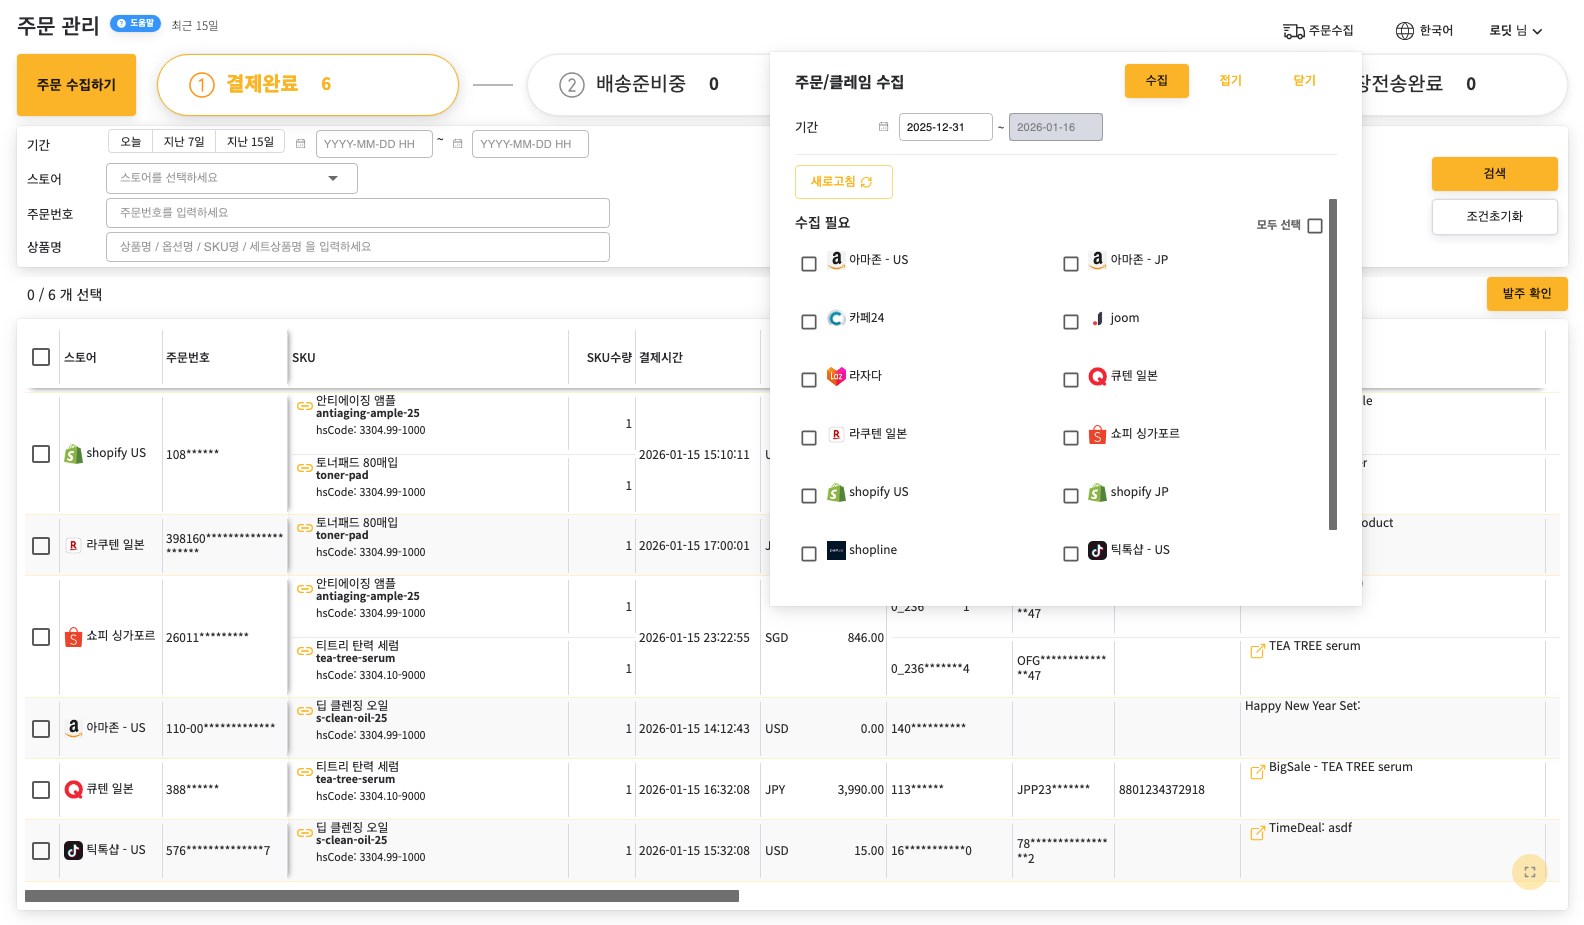The image size is (1584, 925).
Task: Click 닫기 to close the popup
Action: pos(1305,81)
